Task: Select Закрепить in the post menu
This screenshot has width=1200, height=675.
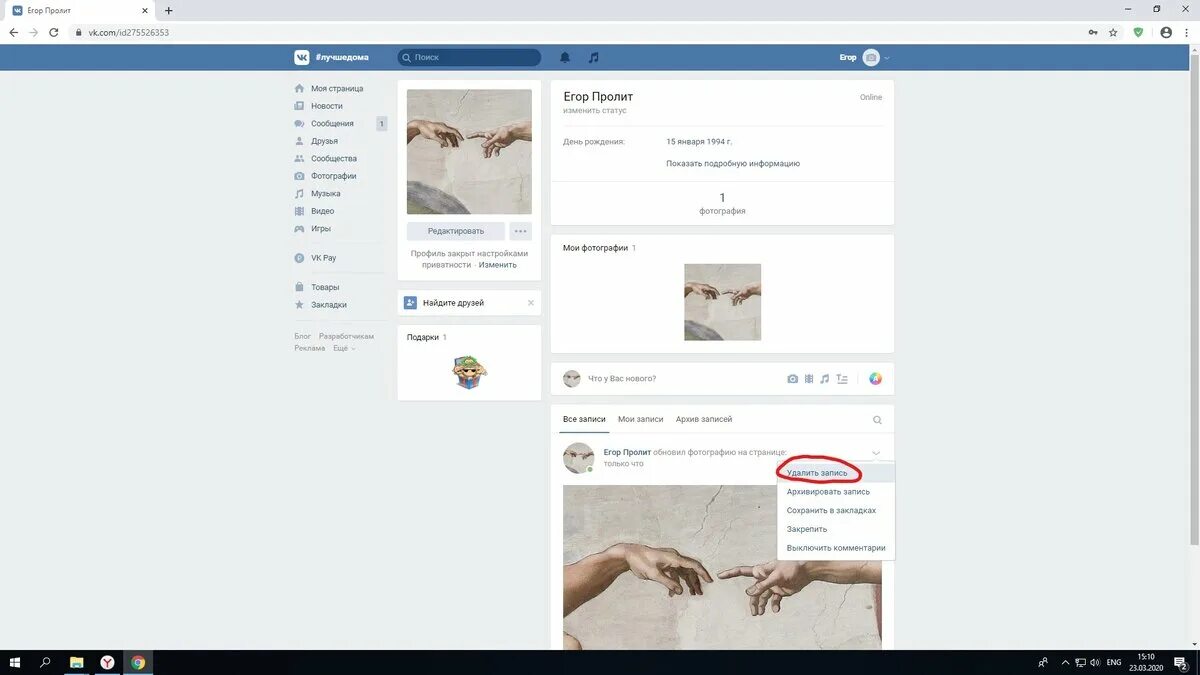Action: coord(807,529)
